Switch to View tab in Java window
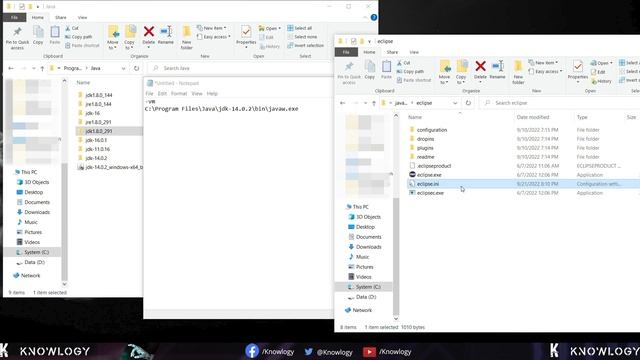The image size is (640, 360). [x=82, y=18]
